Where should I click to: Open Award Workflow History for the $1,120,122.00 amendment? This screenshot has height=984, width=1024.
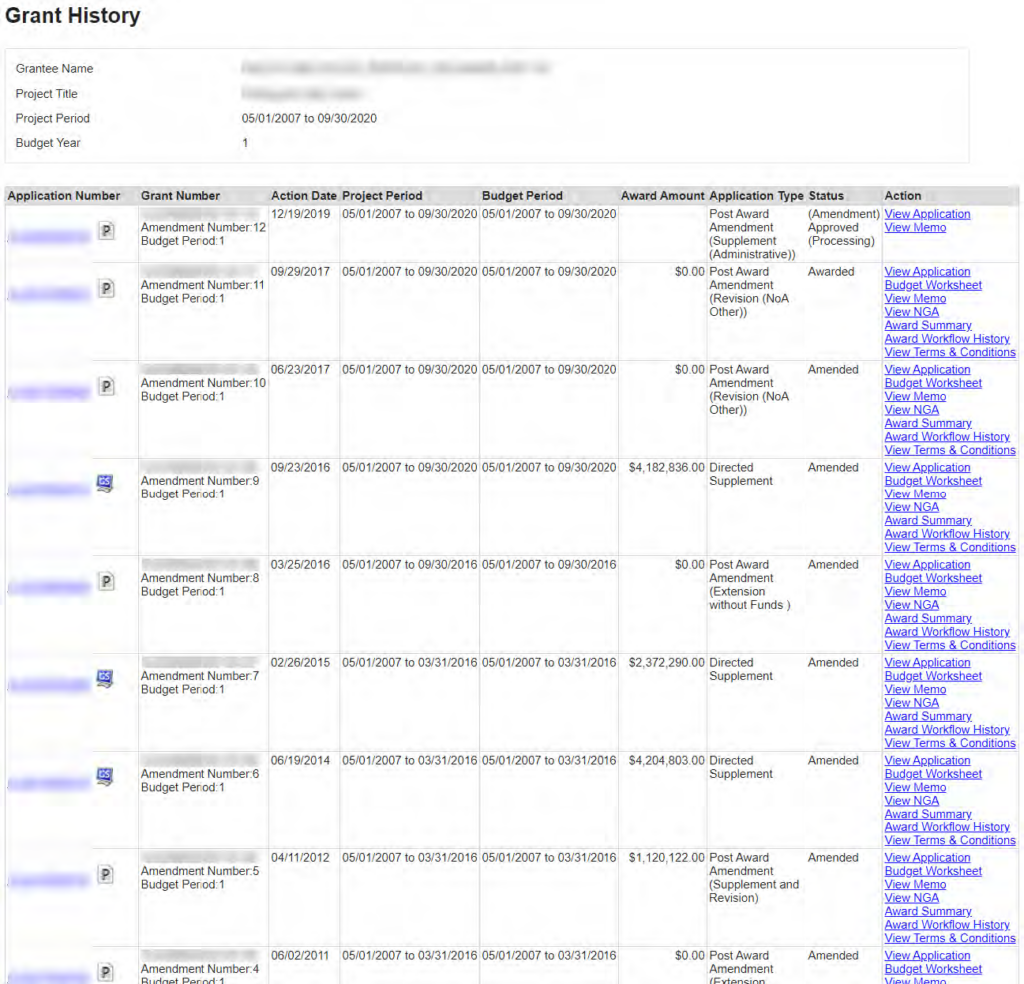[946, 925]
